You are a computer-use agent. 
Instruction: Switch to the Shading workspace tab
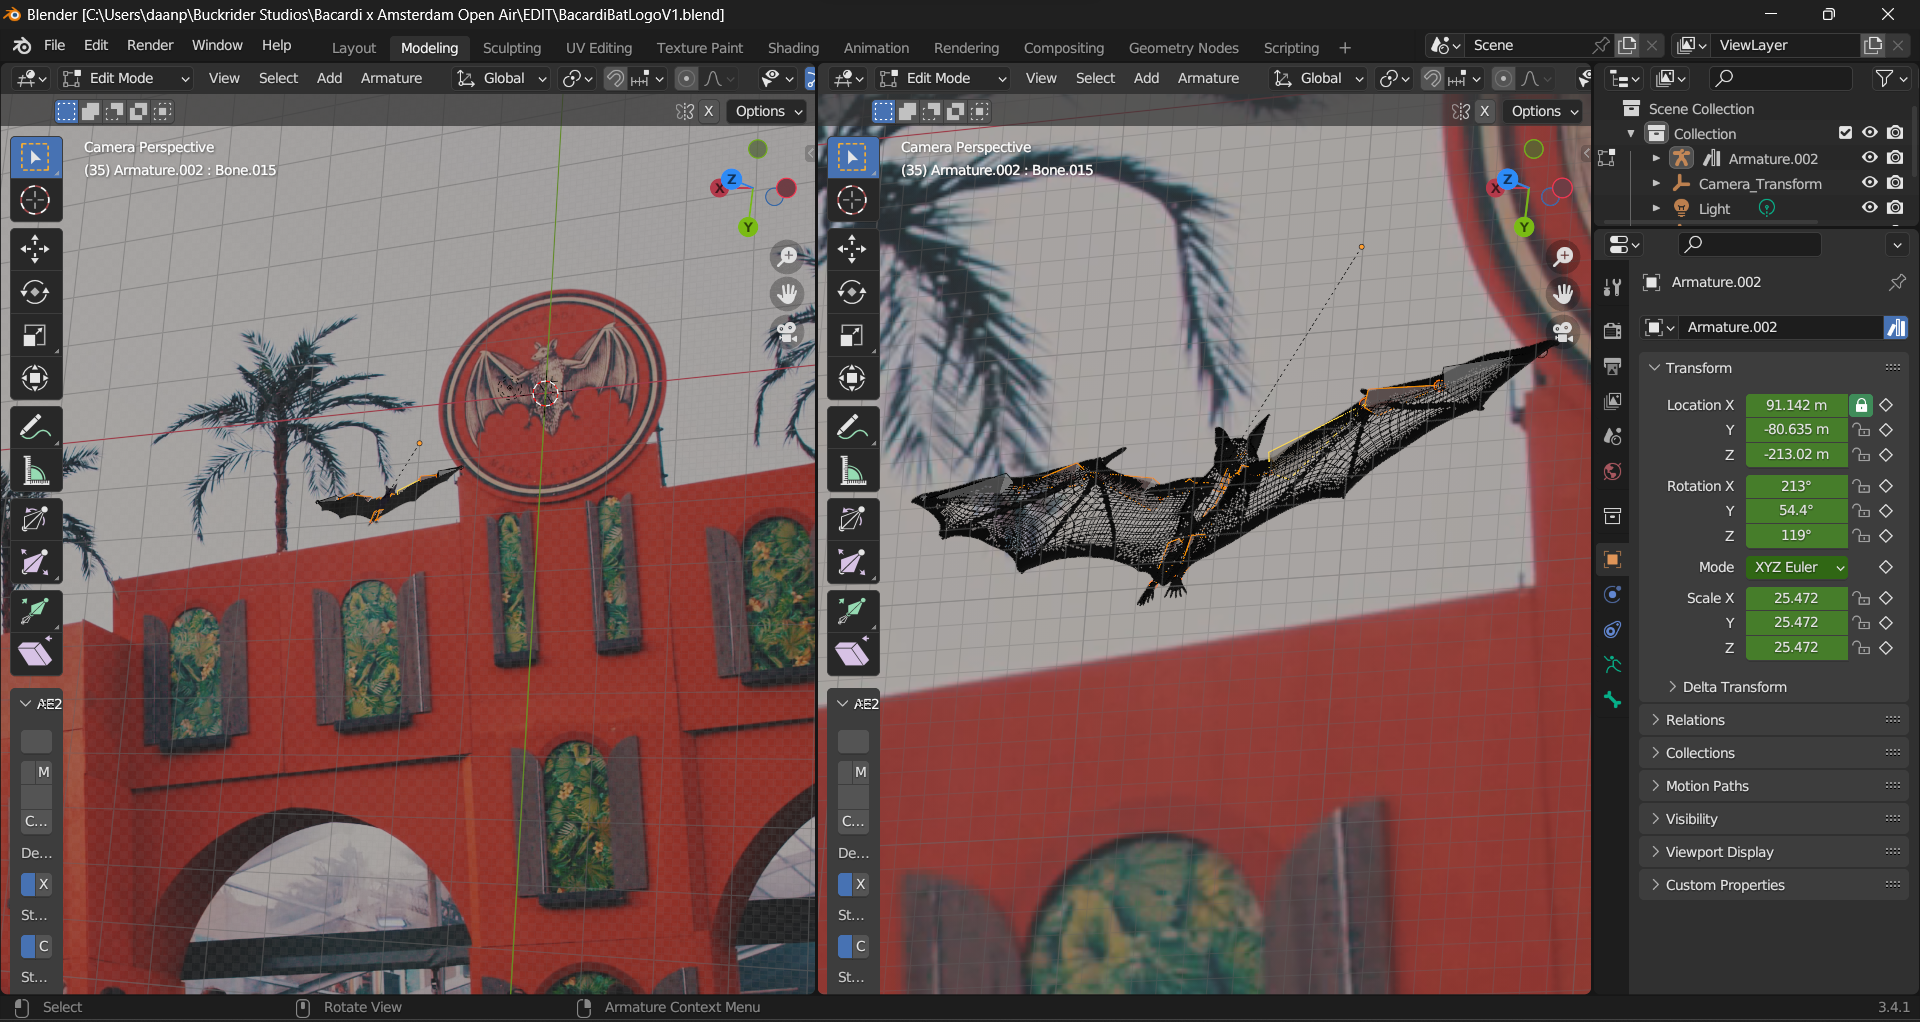pyautogui.click(x=793, y=48)
